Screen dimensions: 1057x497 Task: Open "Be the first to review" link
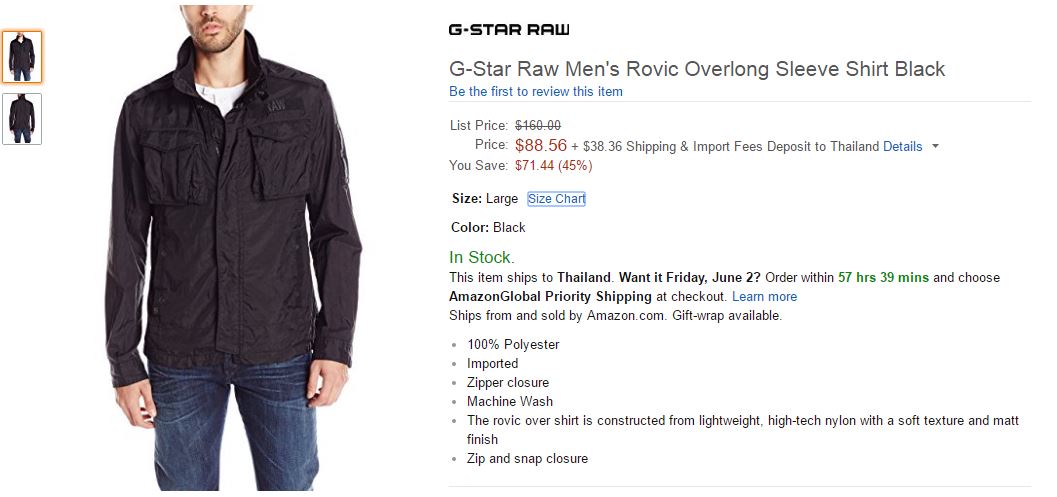536,92
